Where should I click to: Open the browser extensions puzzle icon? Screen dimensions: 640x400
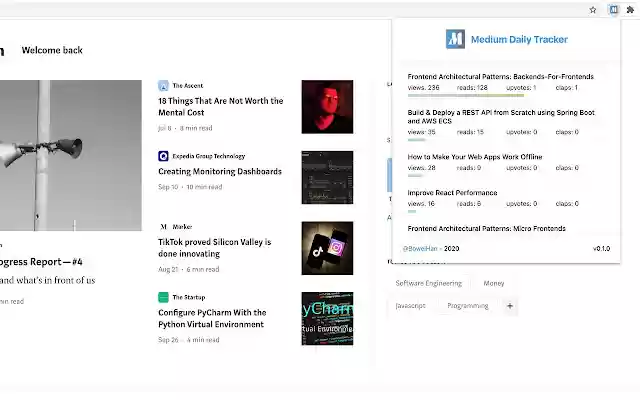630,10
